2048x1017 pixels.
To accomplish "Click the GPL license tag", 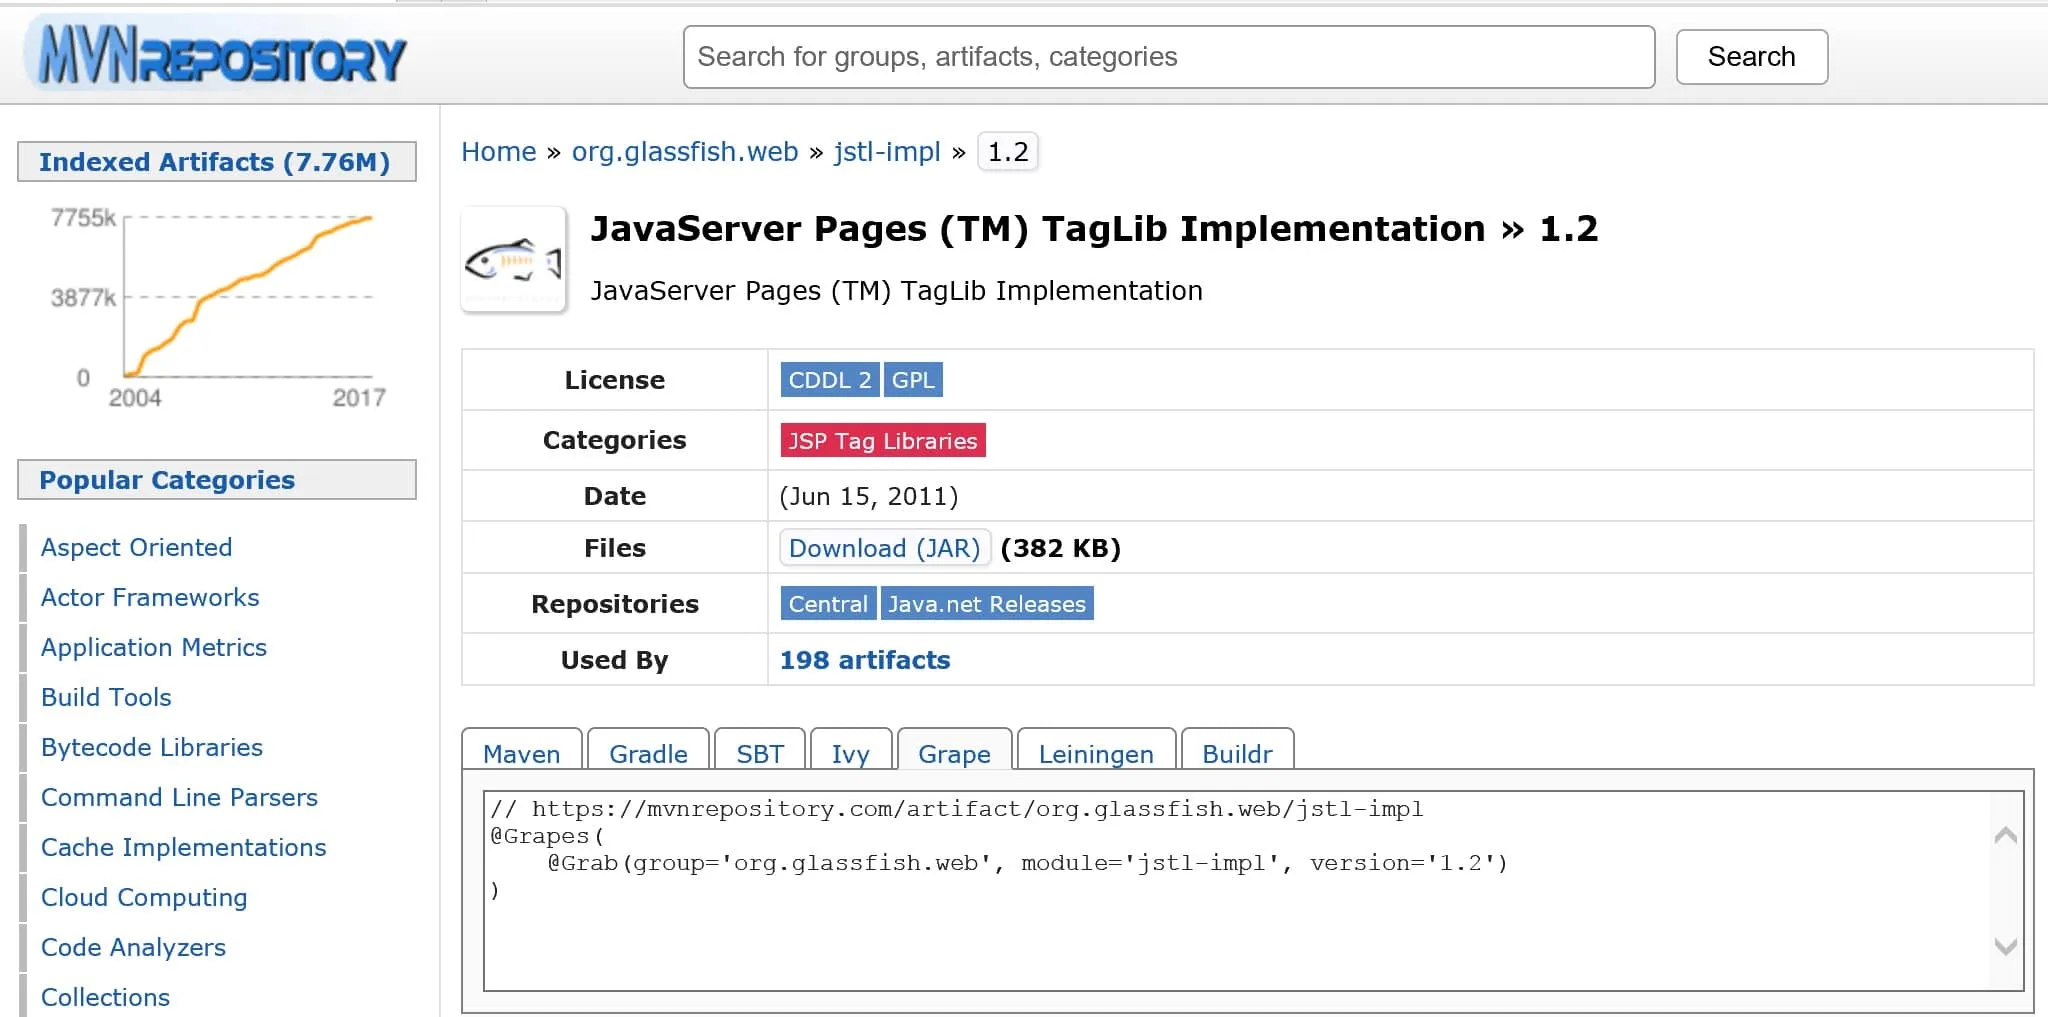I will pos(913,380).
